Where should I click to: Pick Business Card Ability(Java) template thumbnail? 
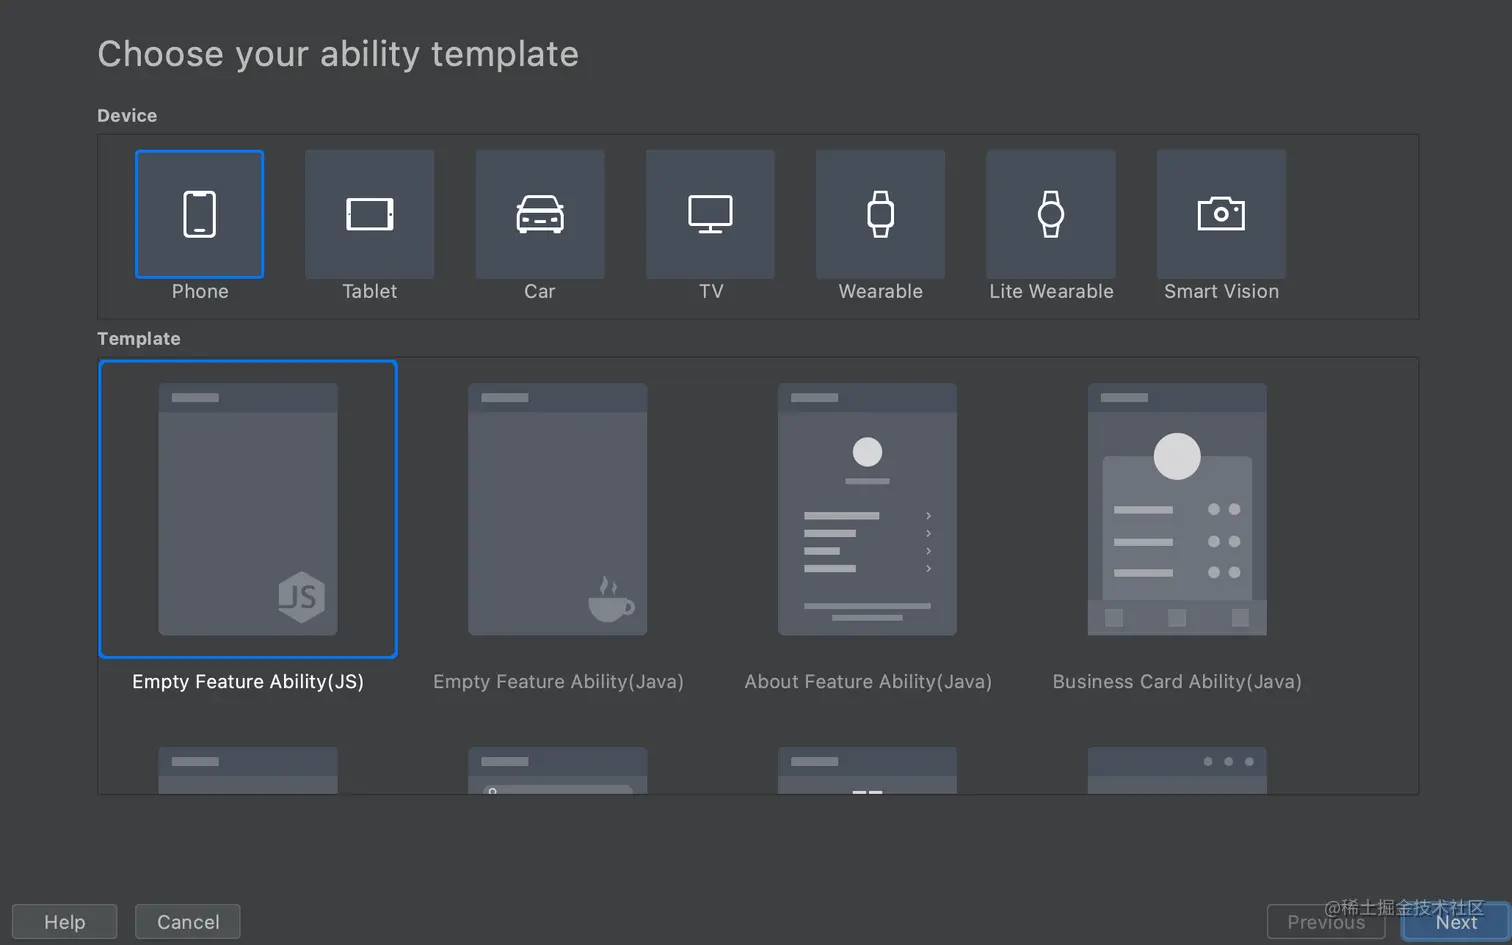click(1177, 509)
